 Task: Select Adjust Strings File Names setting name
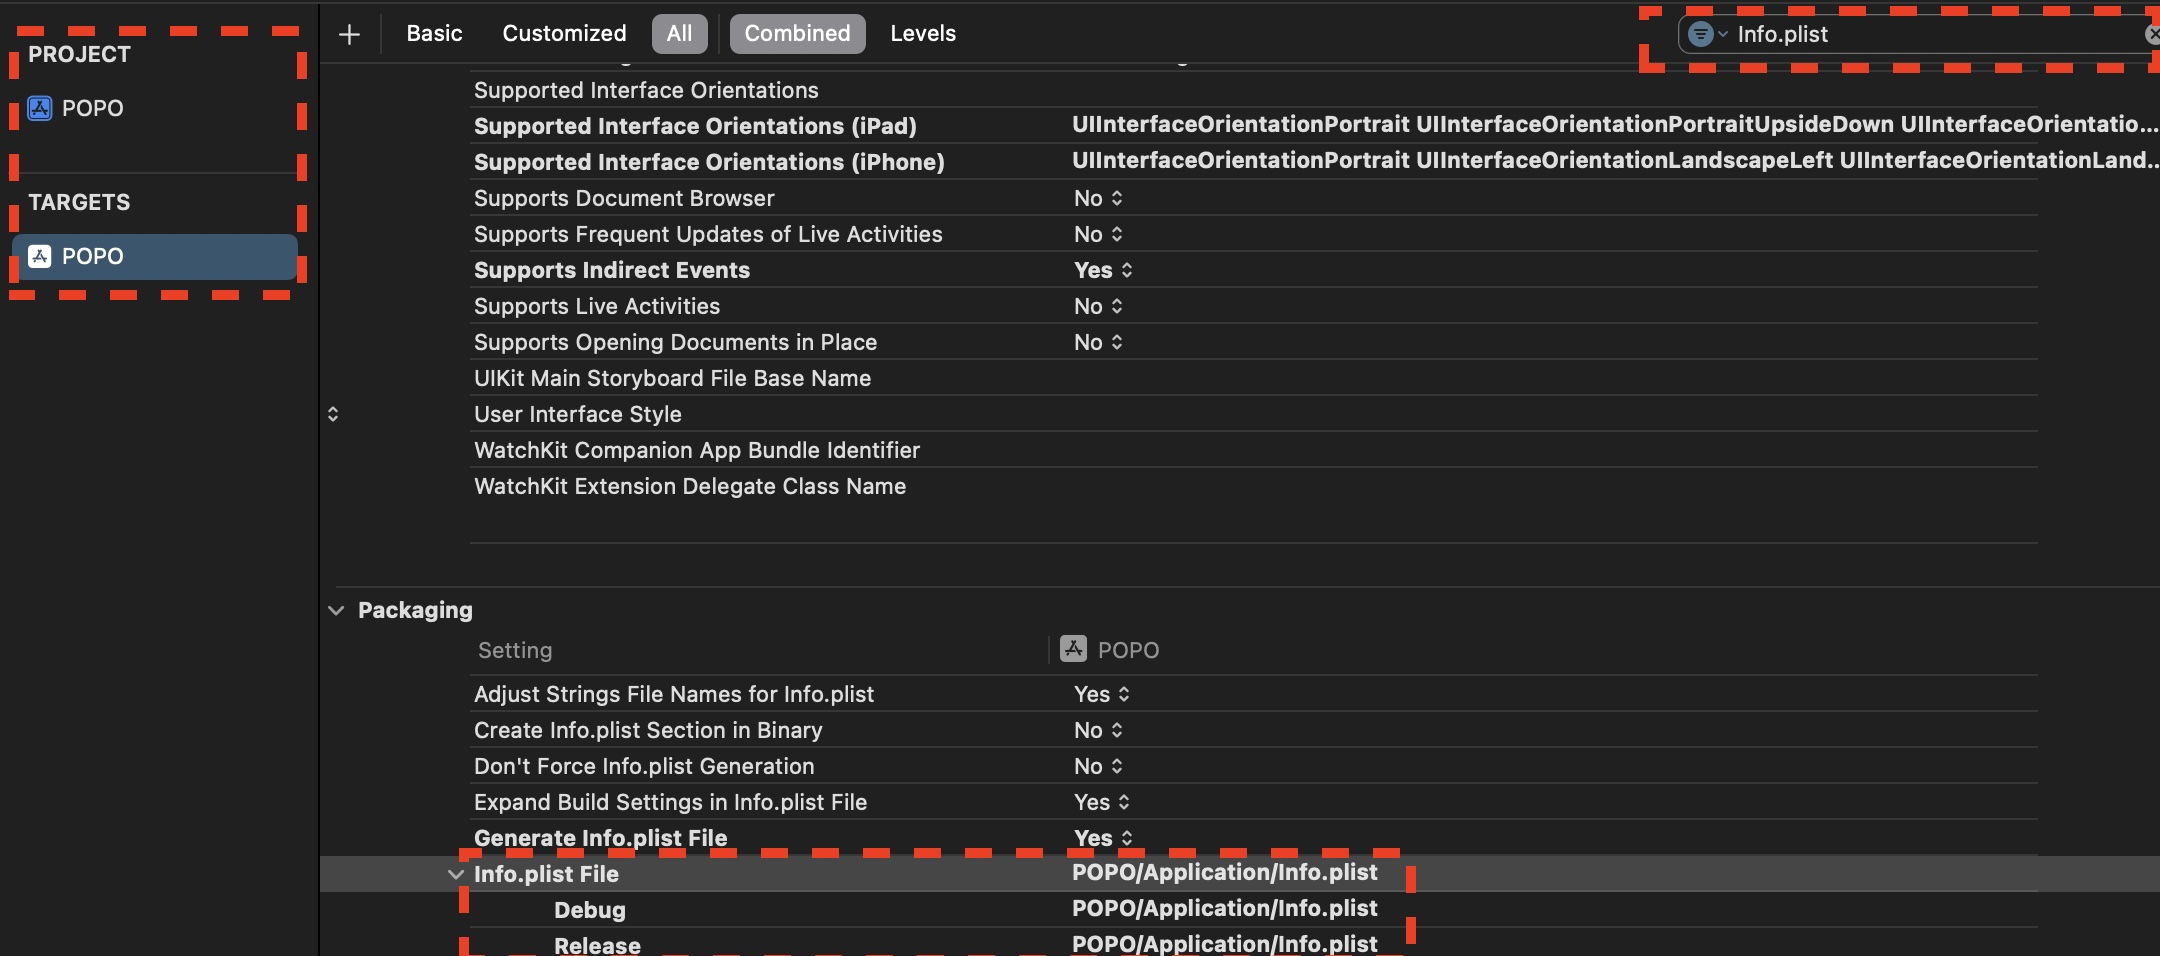(674, 694)
